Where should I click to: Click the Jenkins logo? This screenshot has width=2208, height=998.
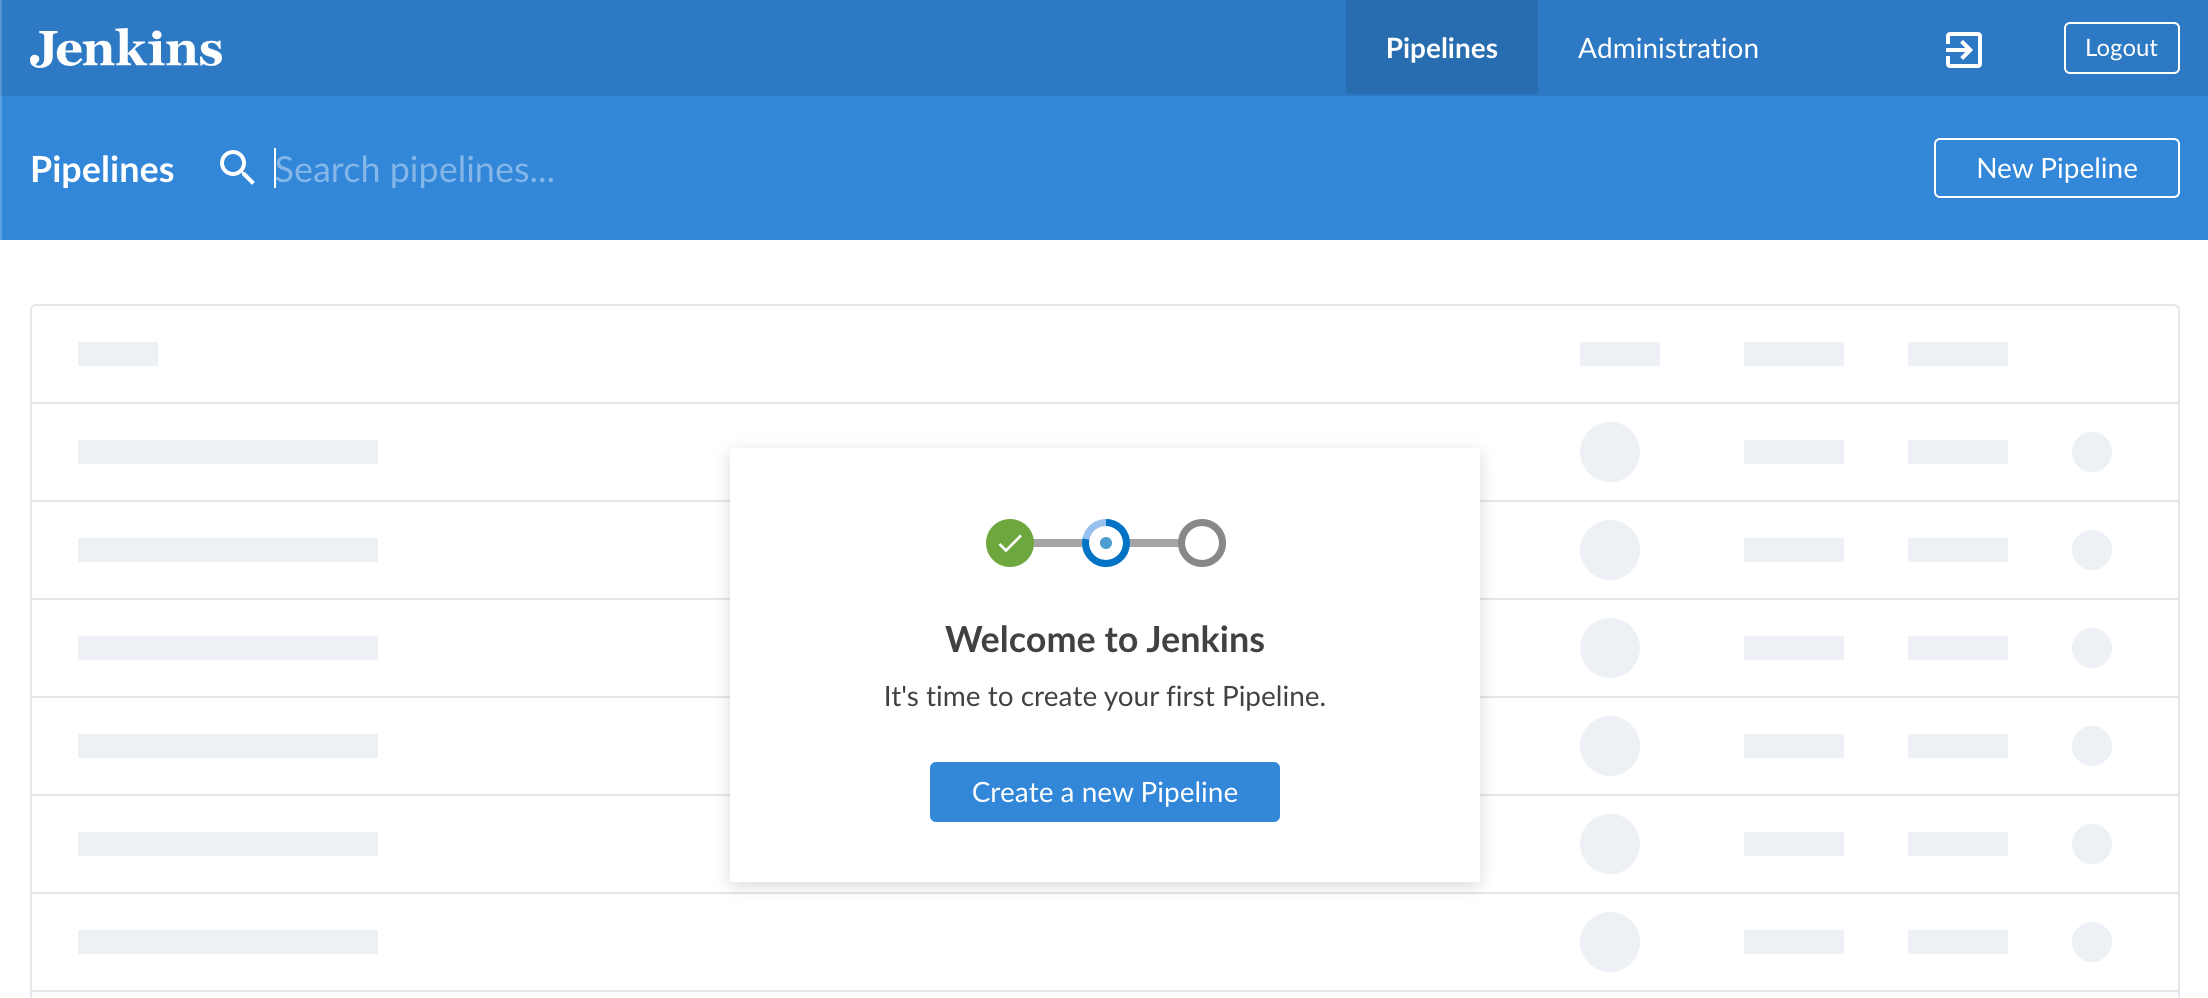point(126,48)
